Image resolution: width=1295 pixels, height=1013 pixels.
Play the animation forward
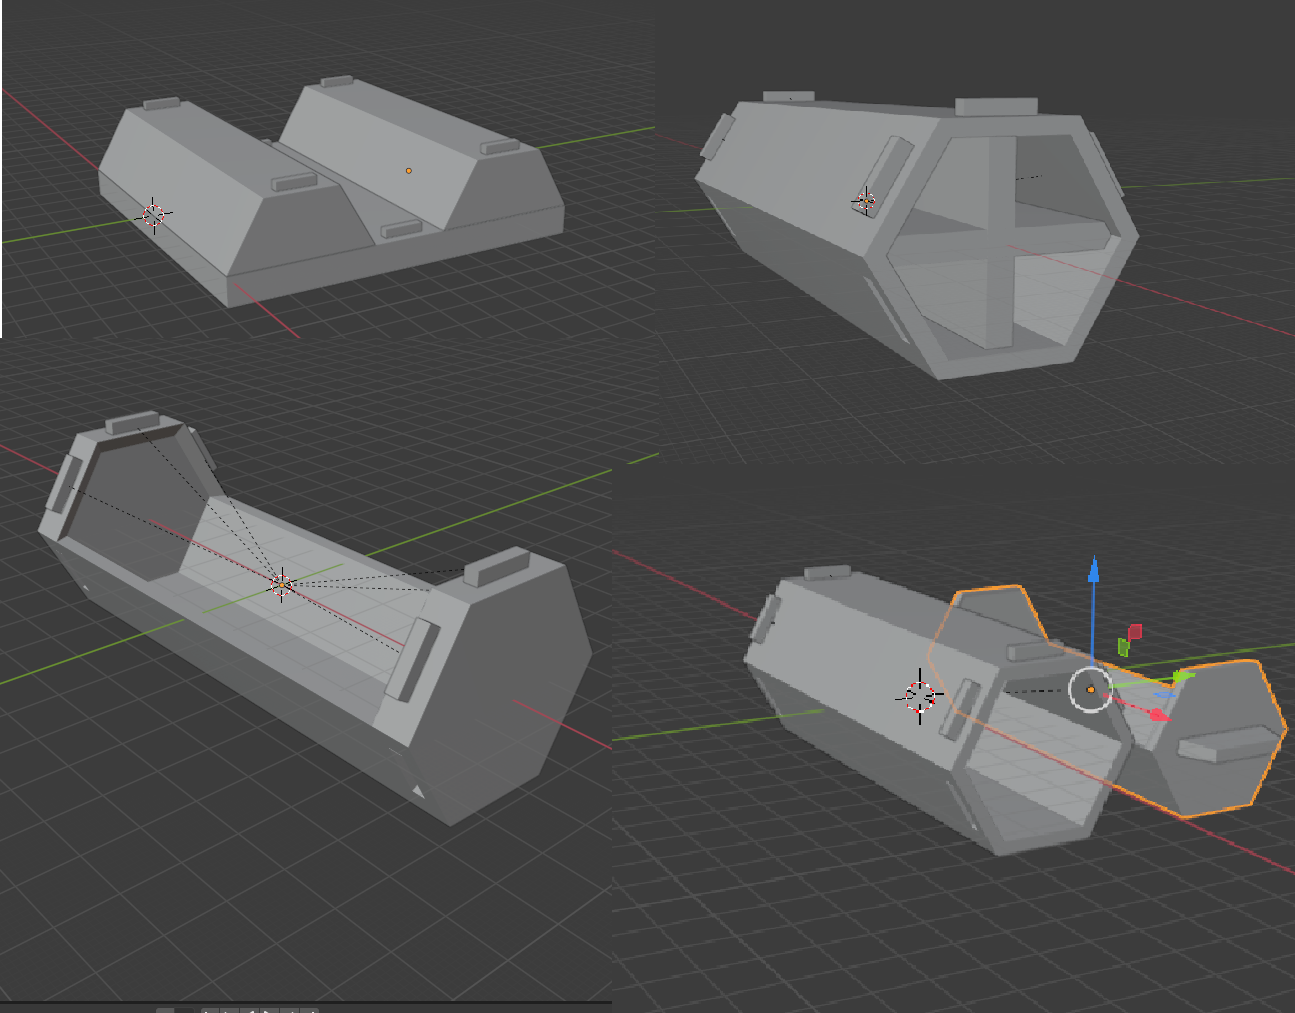pyautogui.click(x=268, y=1010)
